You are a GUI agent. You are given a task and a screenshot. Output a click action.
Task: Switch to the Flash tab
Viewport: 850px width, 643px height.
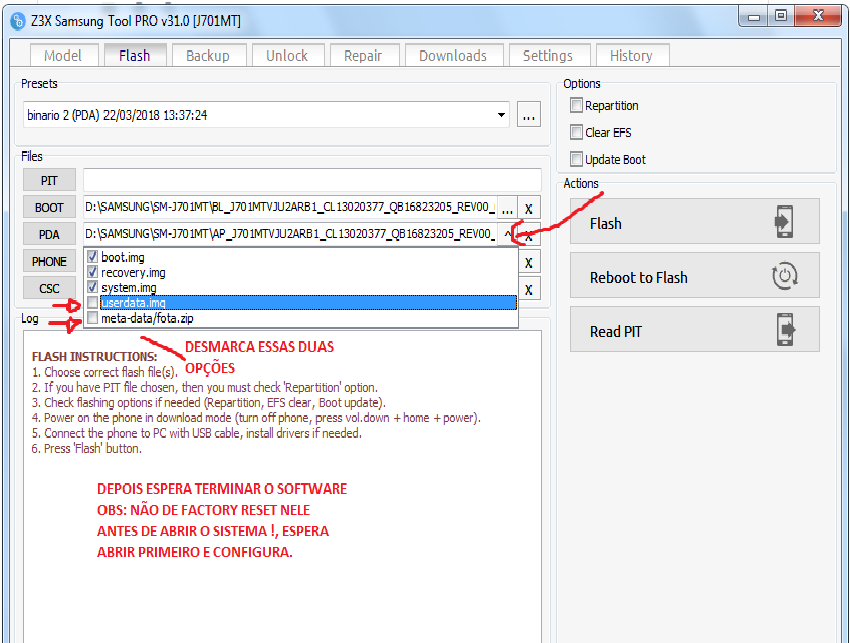(x=134, y=56)
